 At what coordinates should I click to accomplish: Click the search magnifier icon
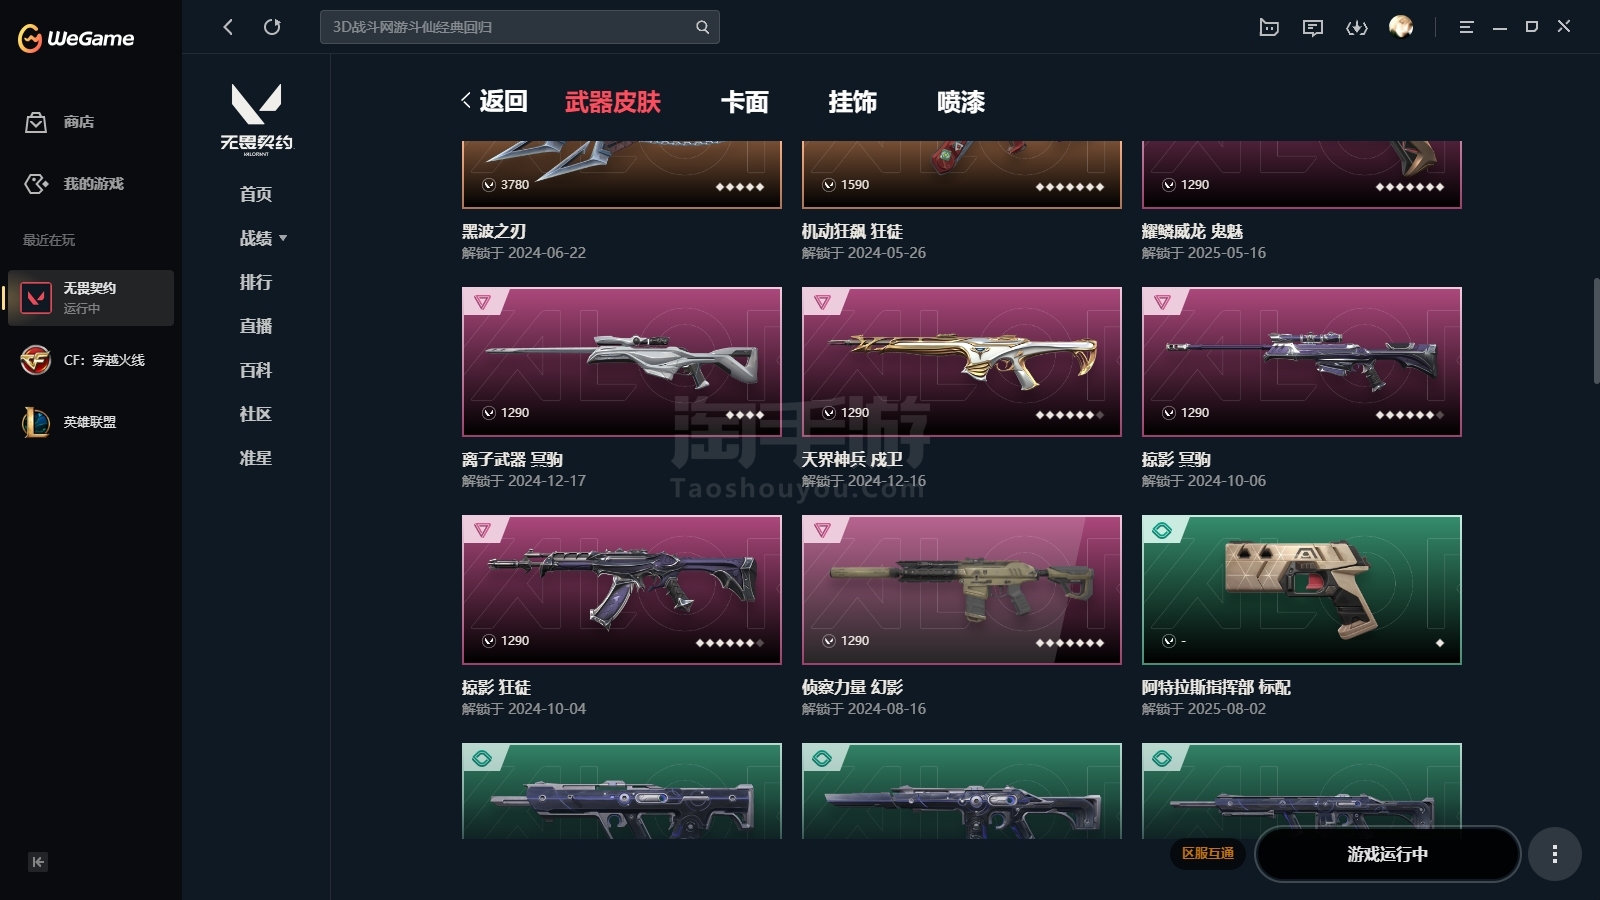point(703,27)
